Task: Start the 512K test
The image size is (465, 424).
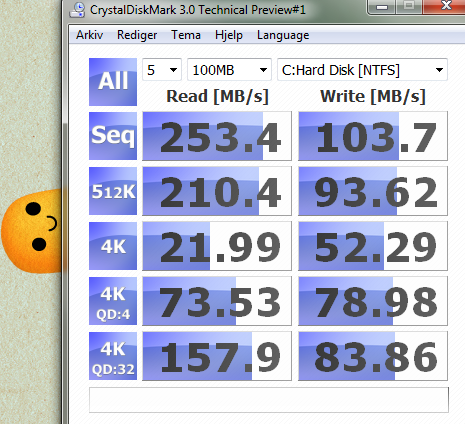Action: (x=113, y=191)
